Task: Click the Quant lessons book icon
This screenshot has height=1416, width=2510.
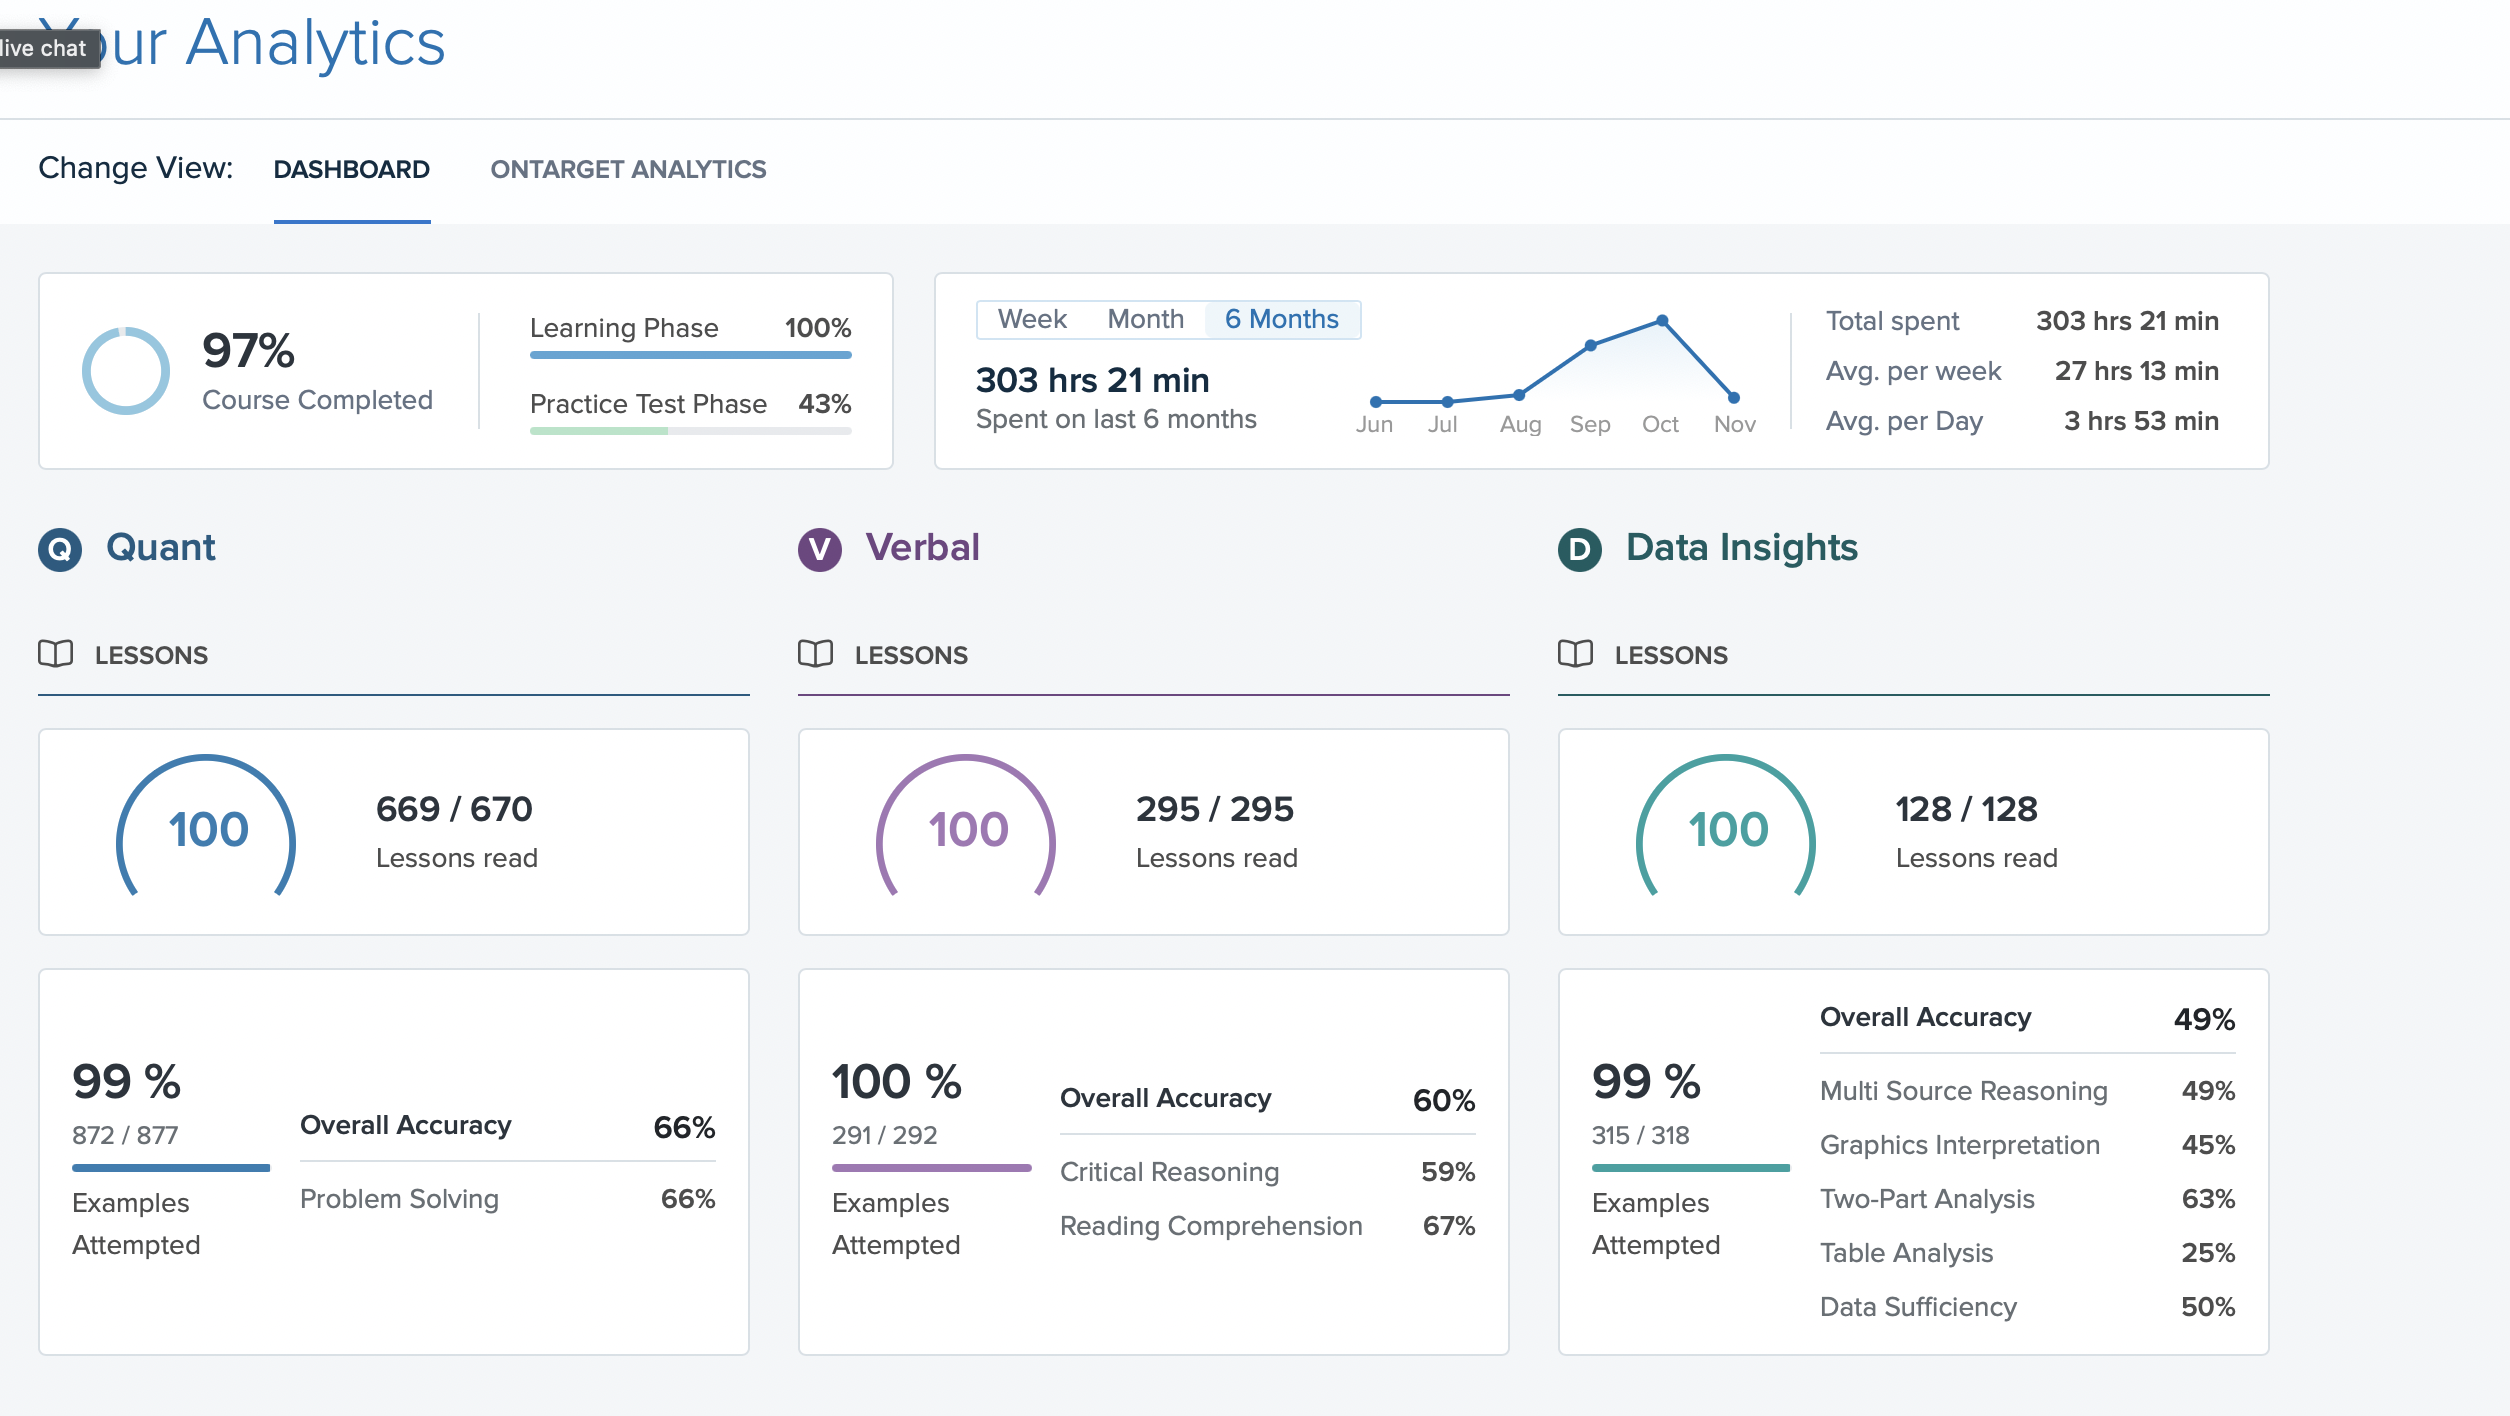Action: coord(56,654)
